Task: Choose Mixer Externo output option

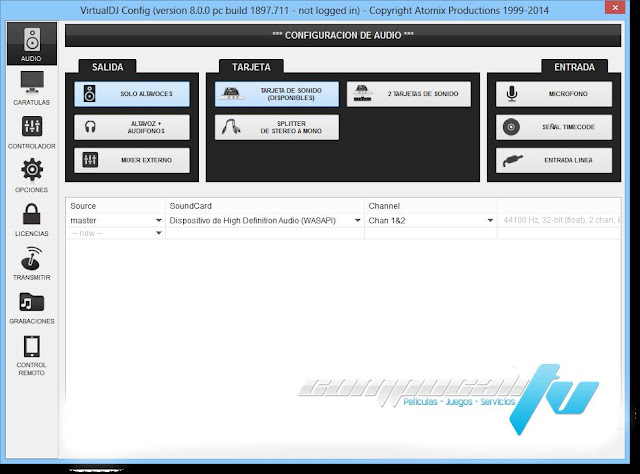Action: tap(132, 160)
